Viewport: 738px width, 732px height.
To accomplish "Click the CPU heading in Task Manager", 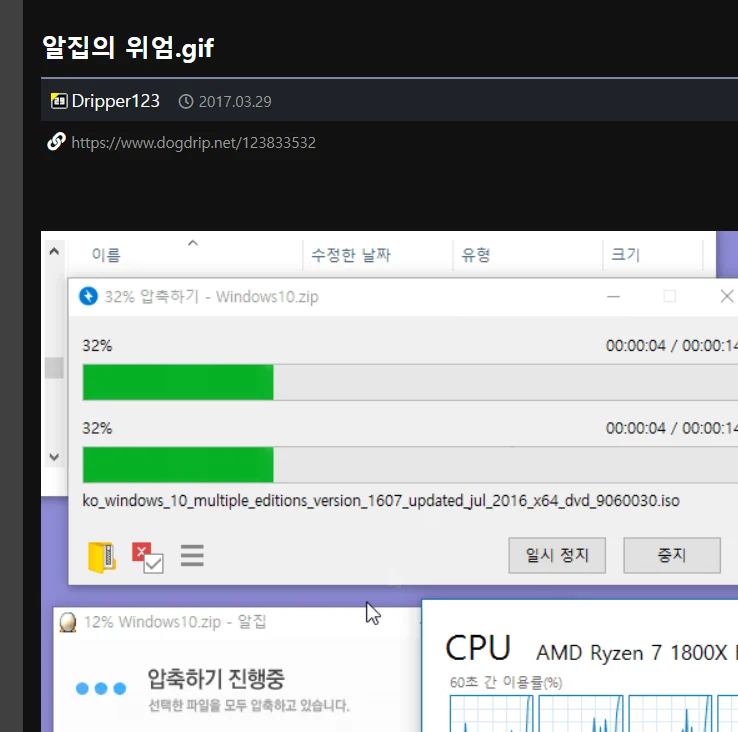I will coord(478,648).
